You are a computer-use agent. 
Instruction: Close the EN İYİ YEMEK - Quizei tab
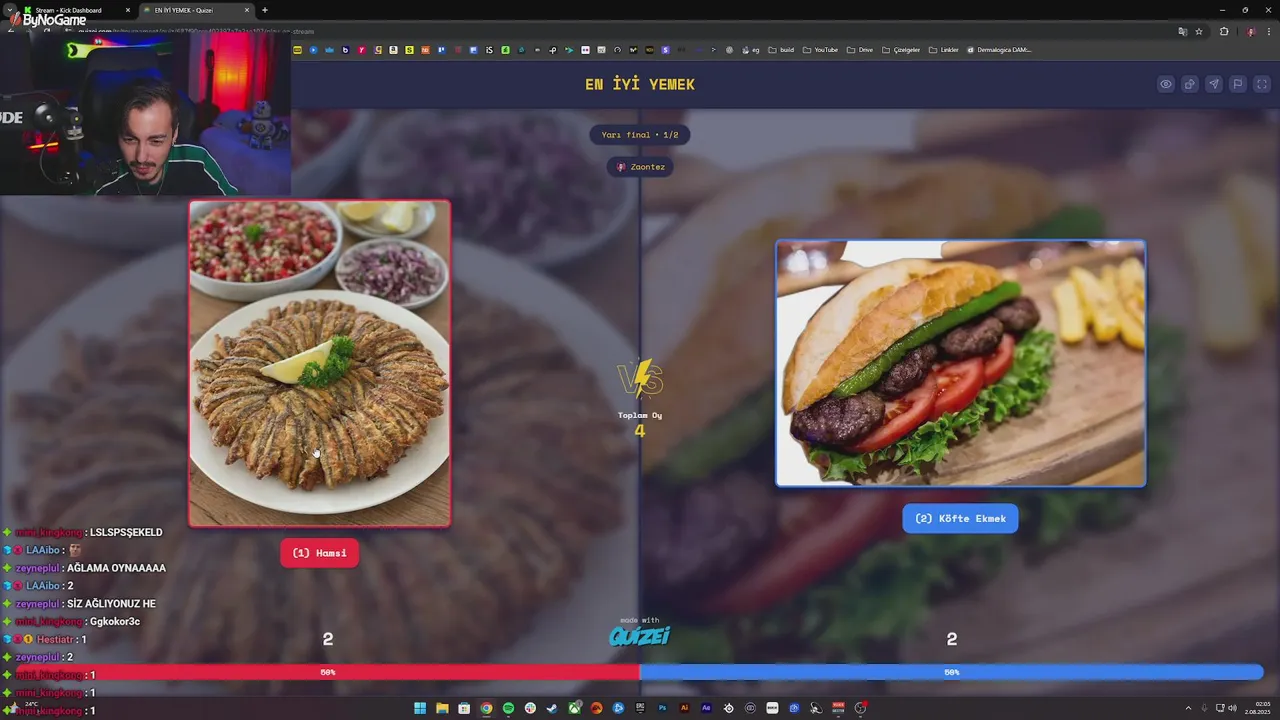[x=247, y=10]
